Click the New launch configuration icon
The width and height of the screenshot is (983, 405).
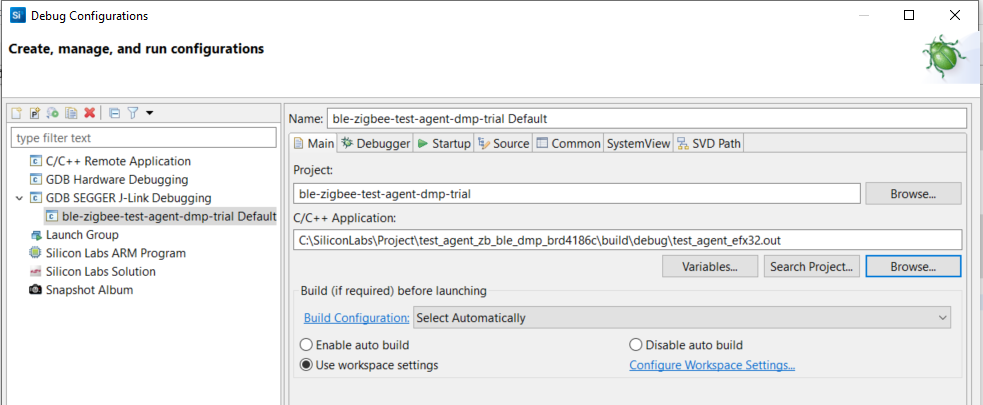tap(17, 113)
